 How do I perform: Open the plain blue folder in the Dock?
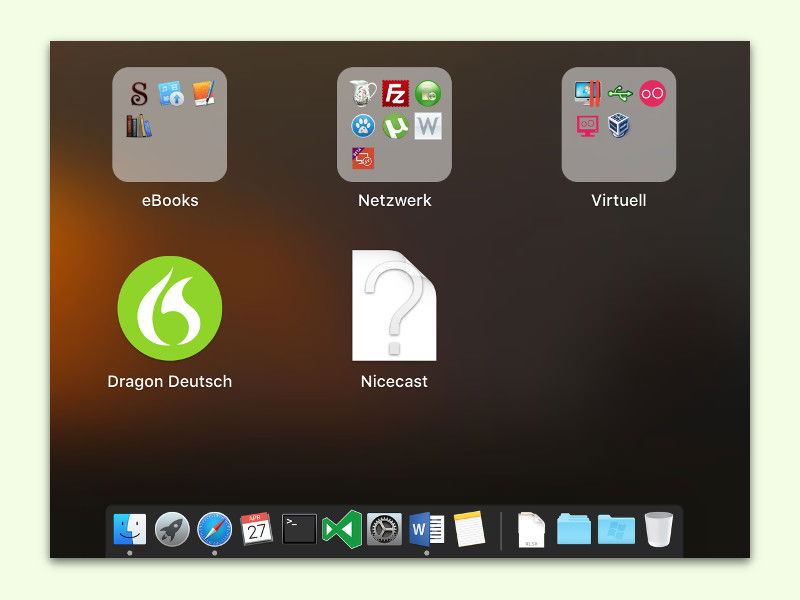click(x=573, y=529)
